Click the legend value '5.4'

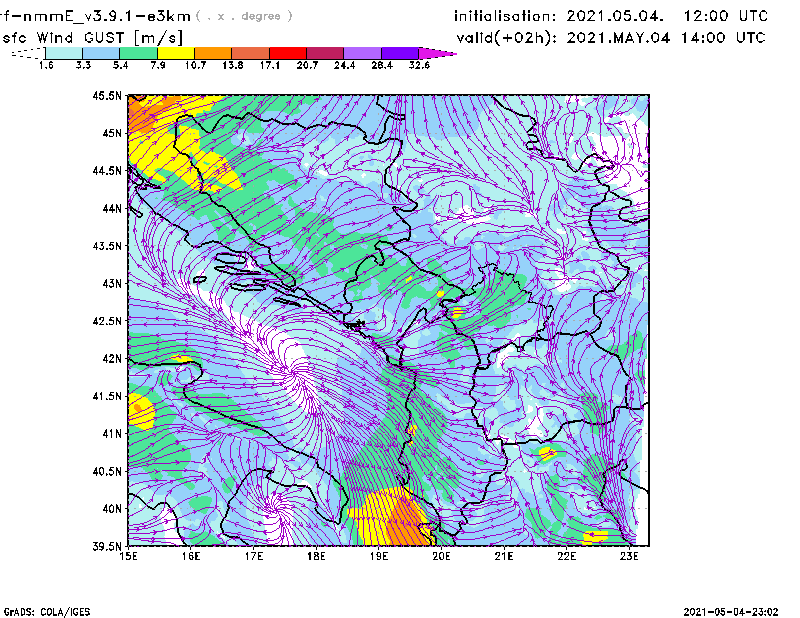pyautogui.click(x=120, y=65)
